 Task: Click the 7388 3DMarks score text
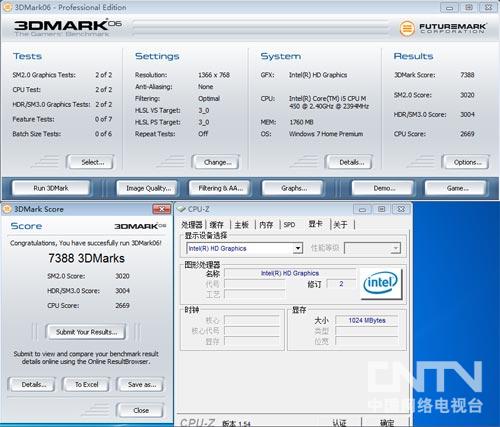point(86,258)
